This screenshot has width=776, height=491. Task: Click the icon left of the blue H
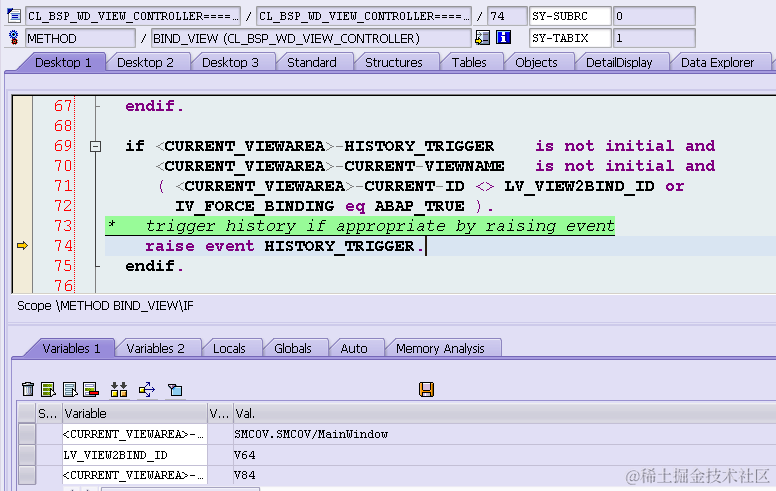tap(482, 38)
